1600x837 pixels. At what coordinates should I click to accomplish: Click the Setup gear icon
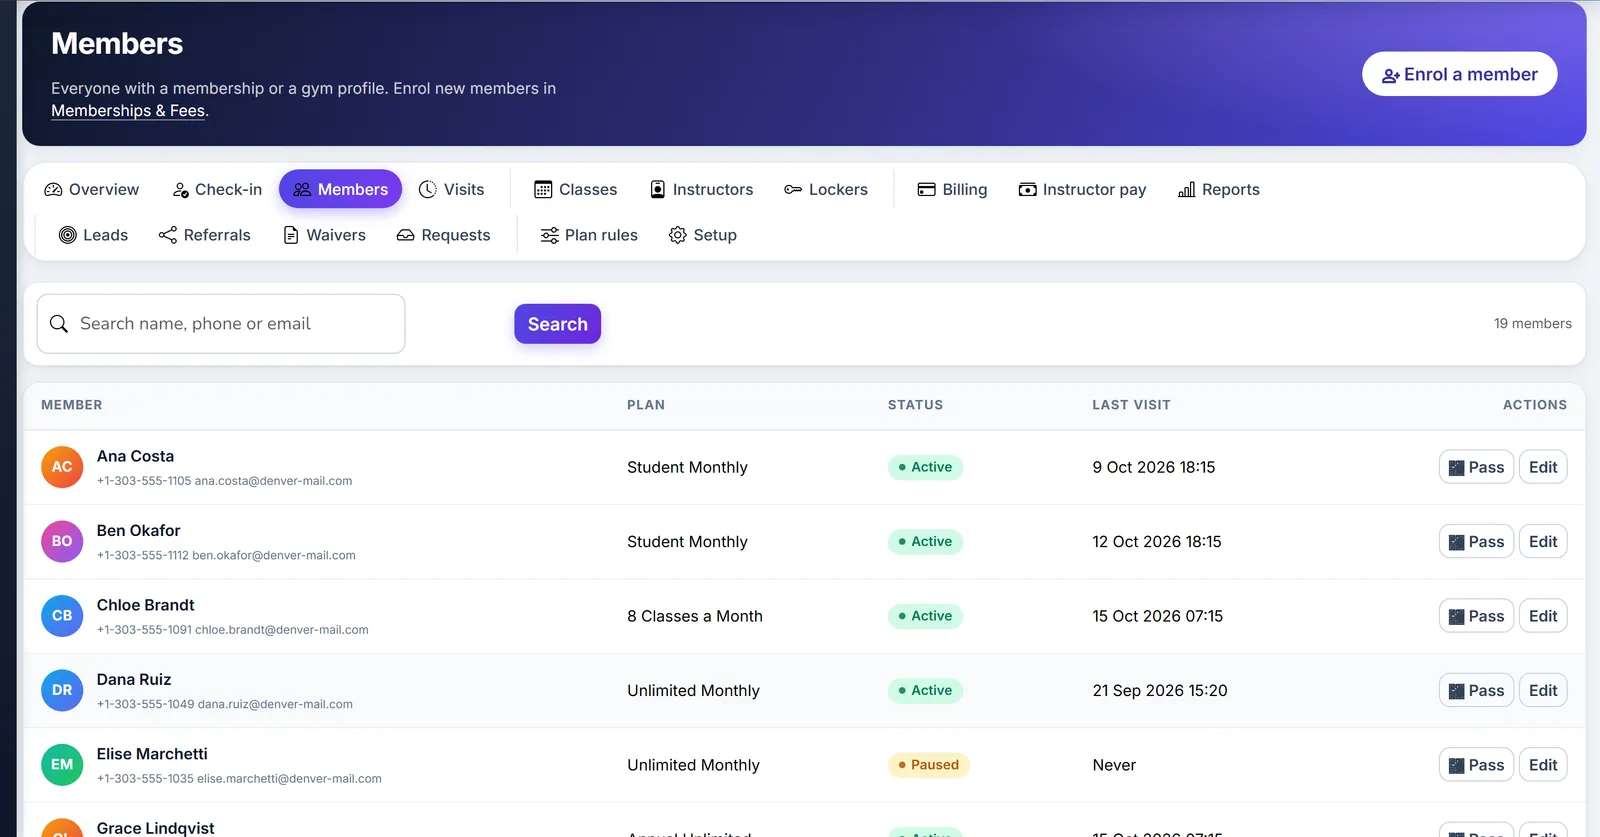(678, 235)
